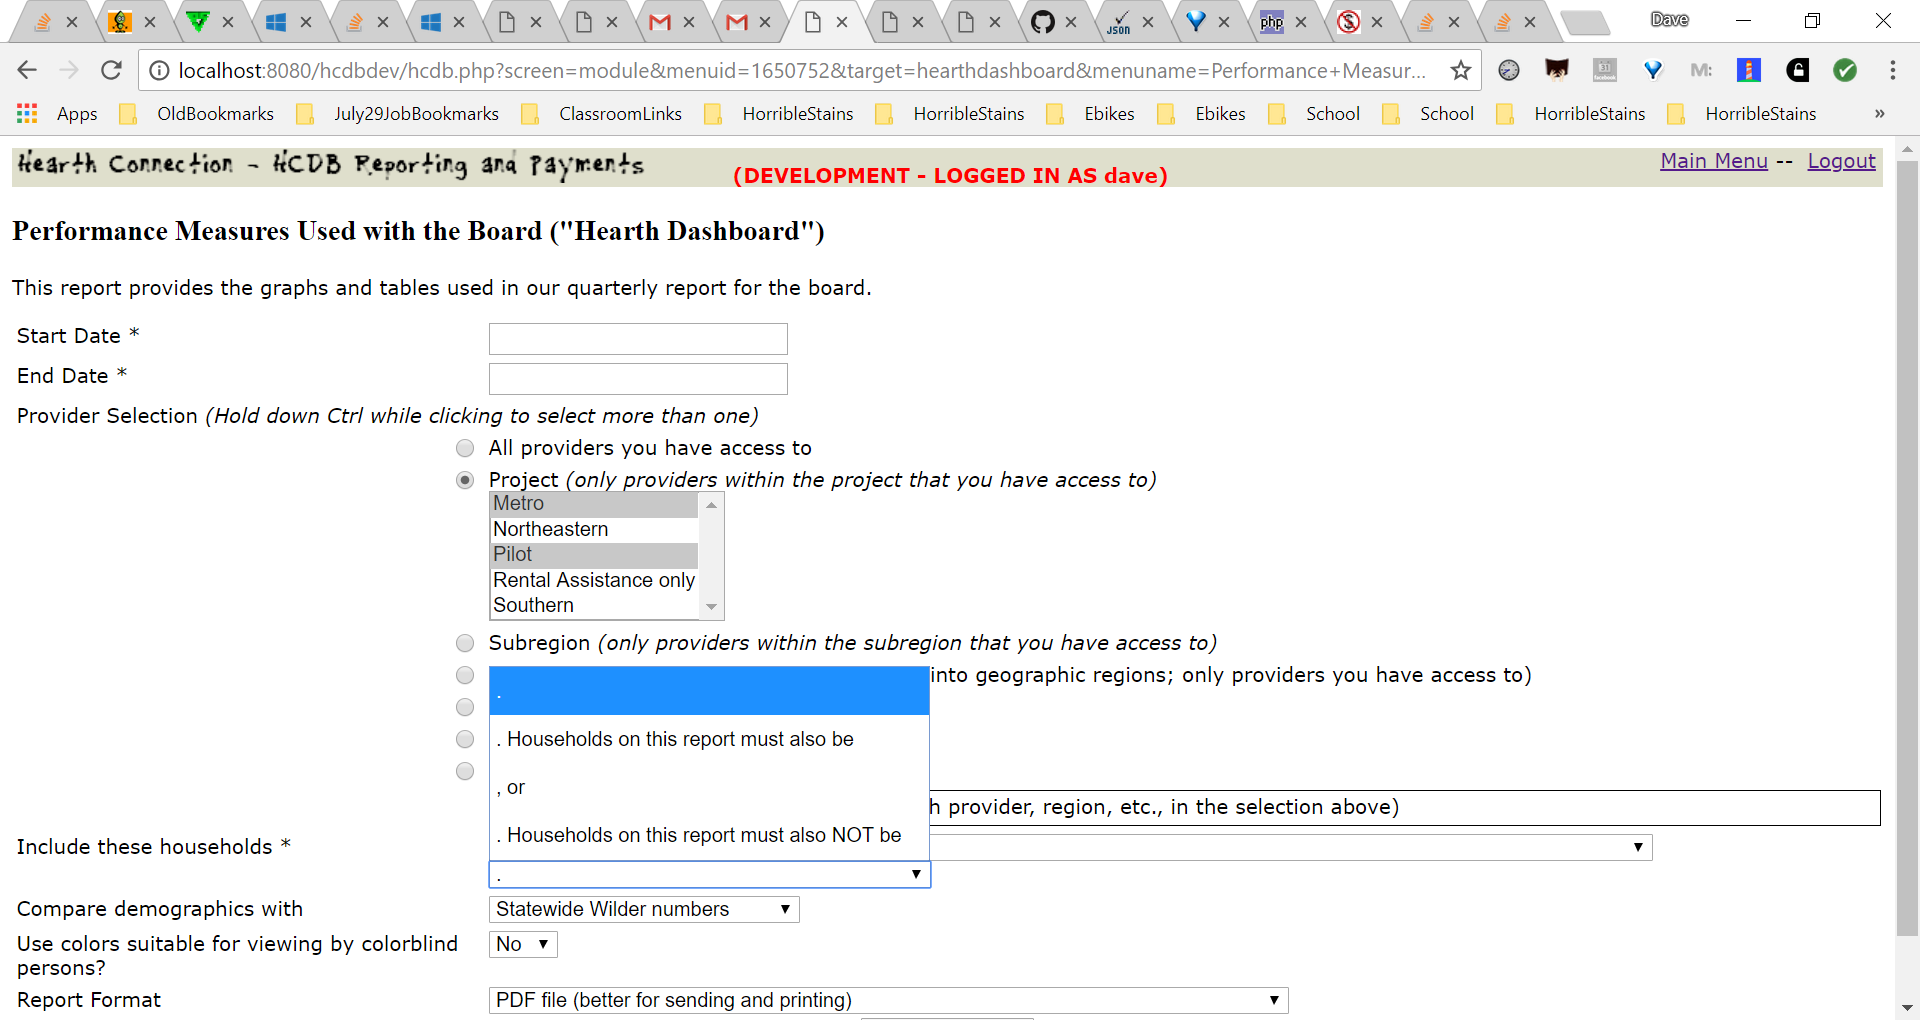Click into the Start Date field
The height and width of the screenshot is (1020, 1920).
[x=638, y=339]
